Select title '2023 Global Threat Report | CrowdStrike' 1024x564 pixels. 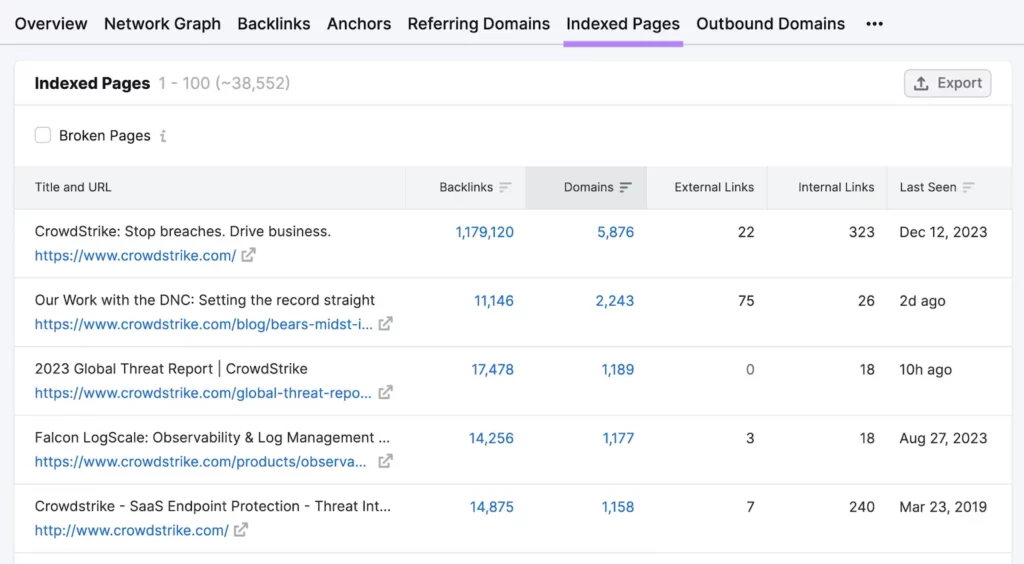171,369
